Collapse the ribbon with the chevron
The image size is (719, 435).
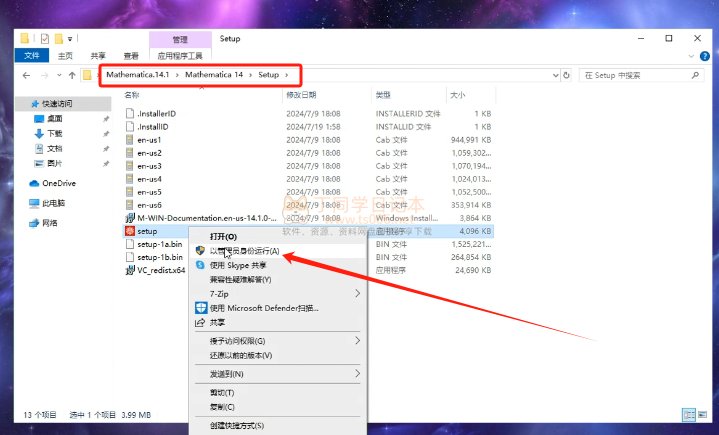[x=691, y=56]
